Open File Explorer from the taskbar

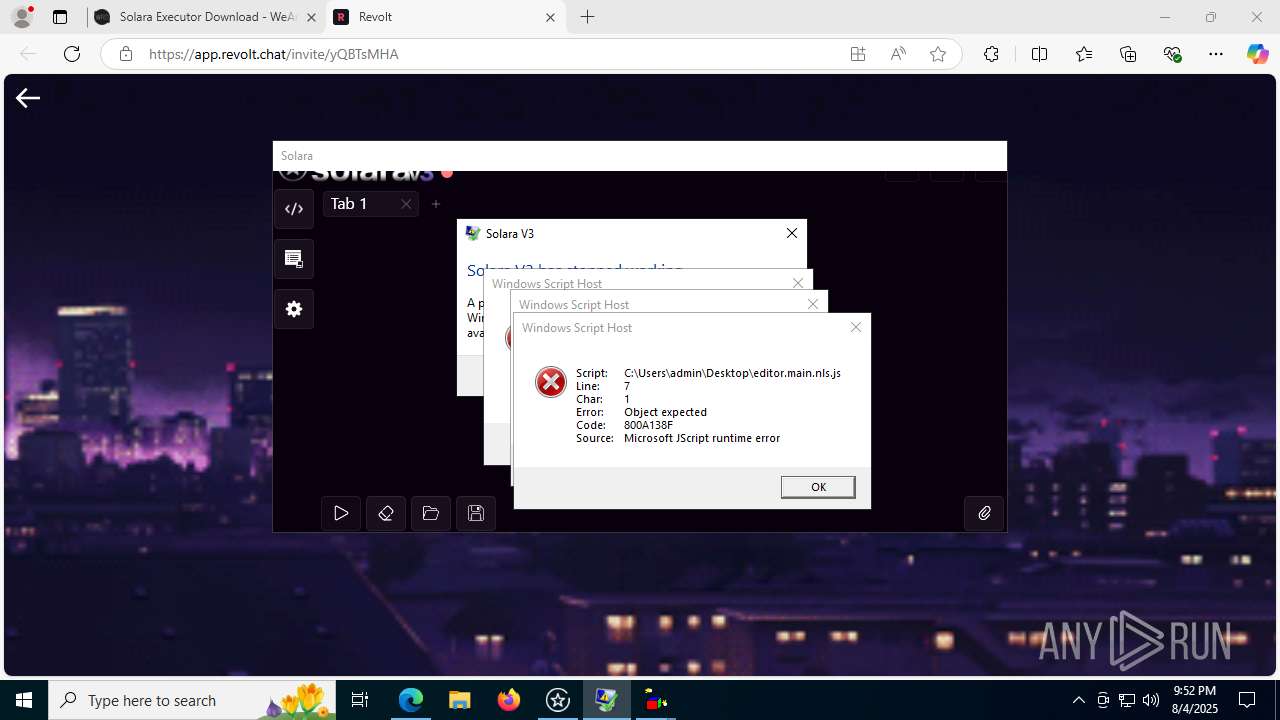(x=460, y=700)
